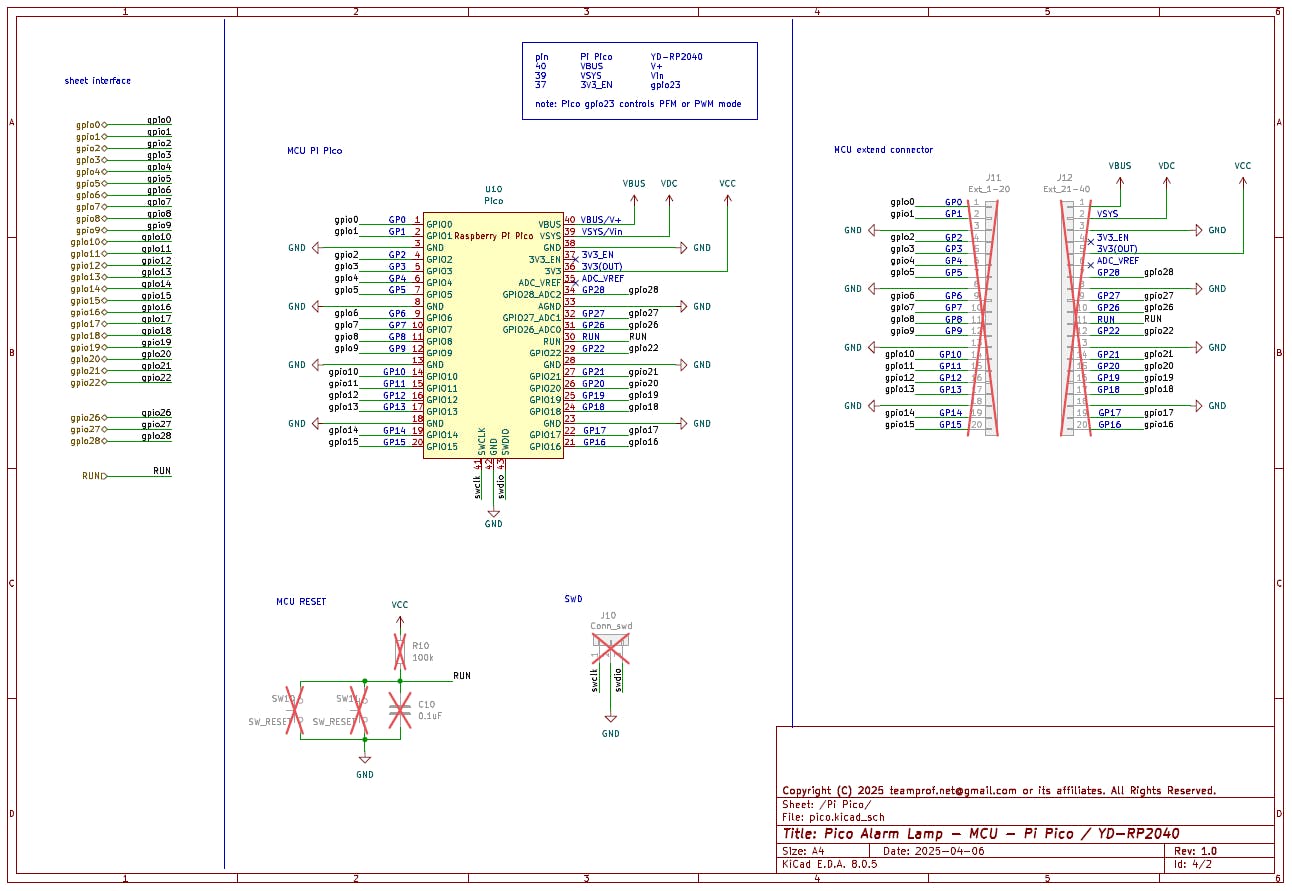1292x891 pixels.
Task: Click the 'SWD' section heading text
Action: coord(573,599)
